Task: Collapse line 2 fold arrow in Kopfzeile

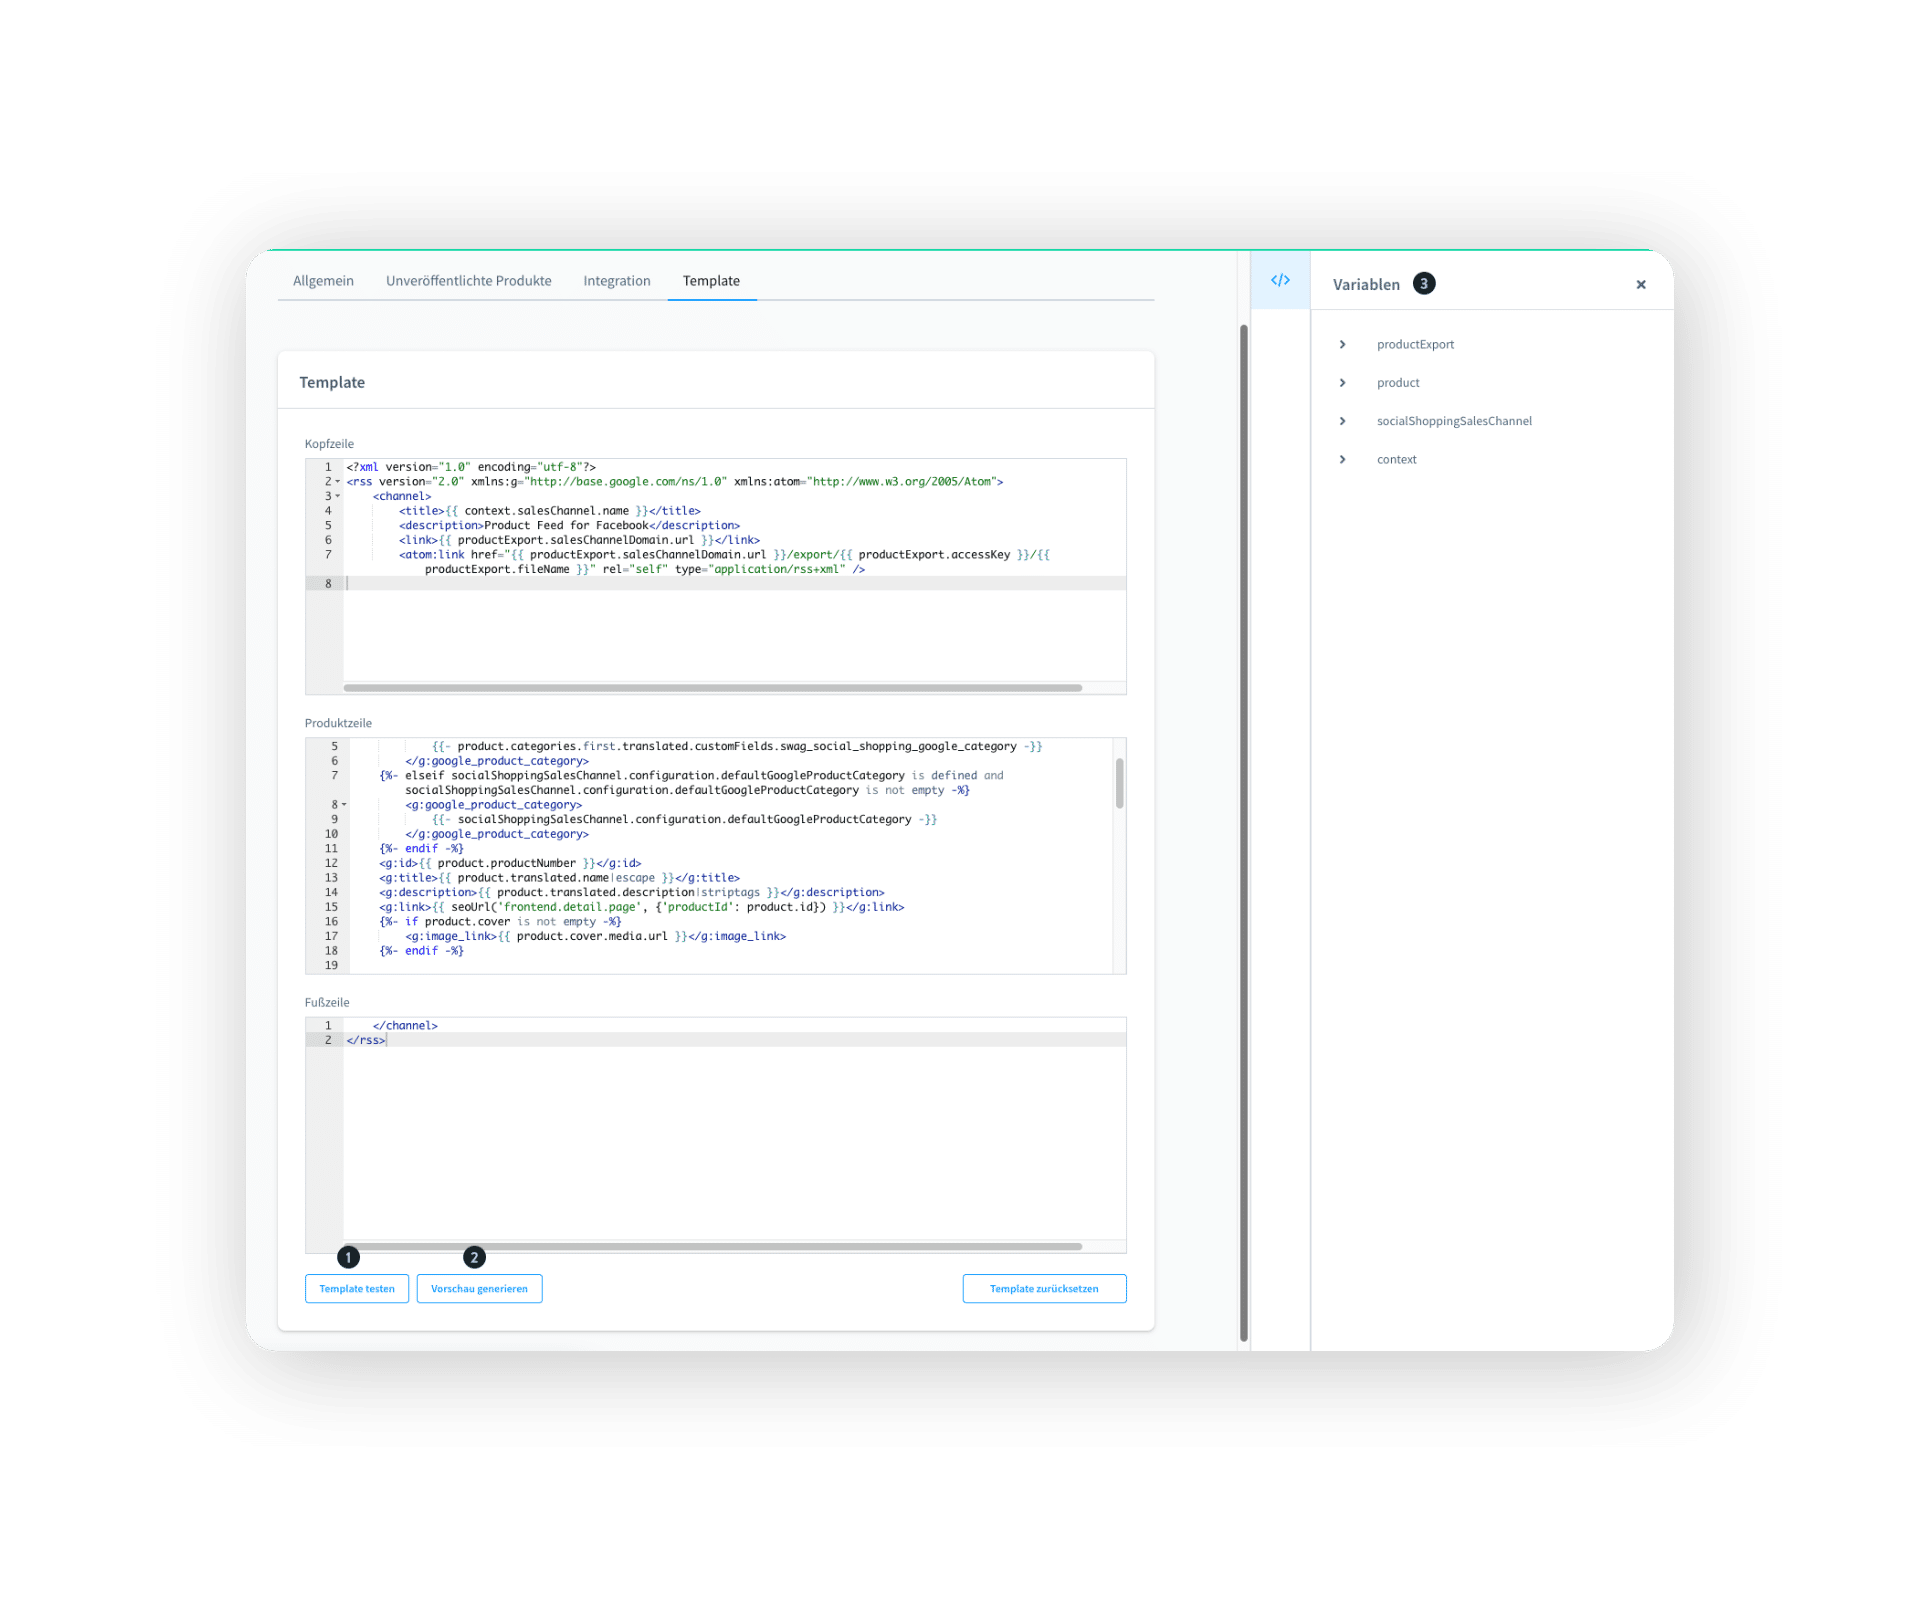Action: (x=338, y=482)
